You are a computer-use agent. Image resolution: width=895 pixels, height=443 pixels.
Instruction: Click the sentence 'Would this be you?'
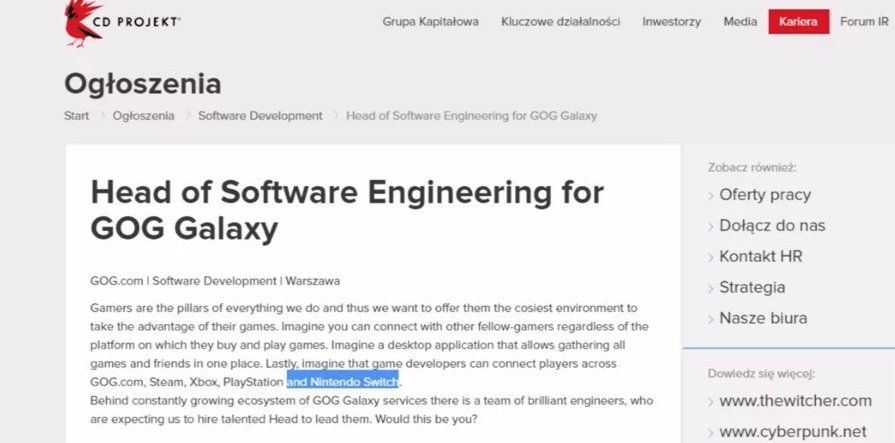pyautogui.click(x=426, y=420)
